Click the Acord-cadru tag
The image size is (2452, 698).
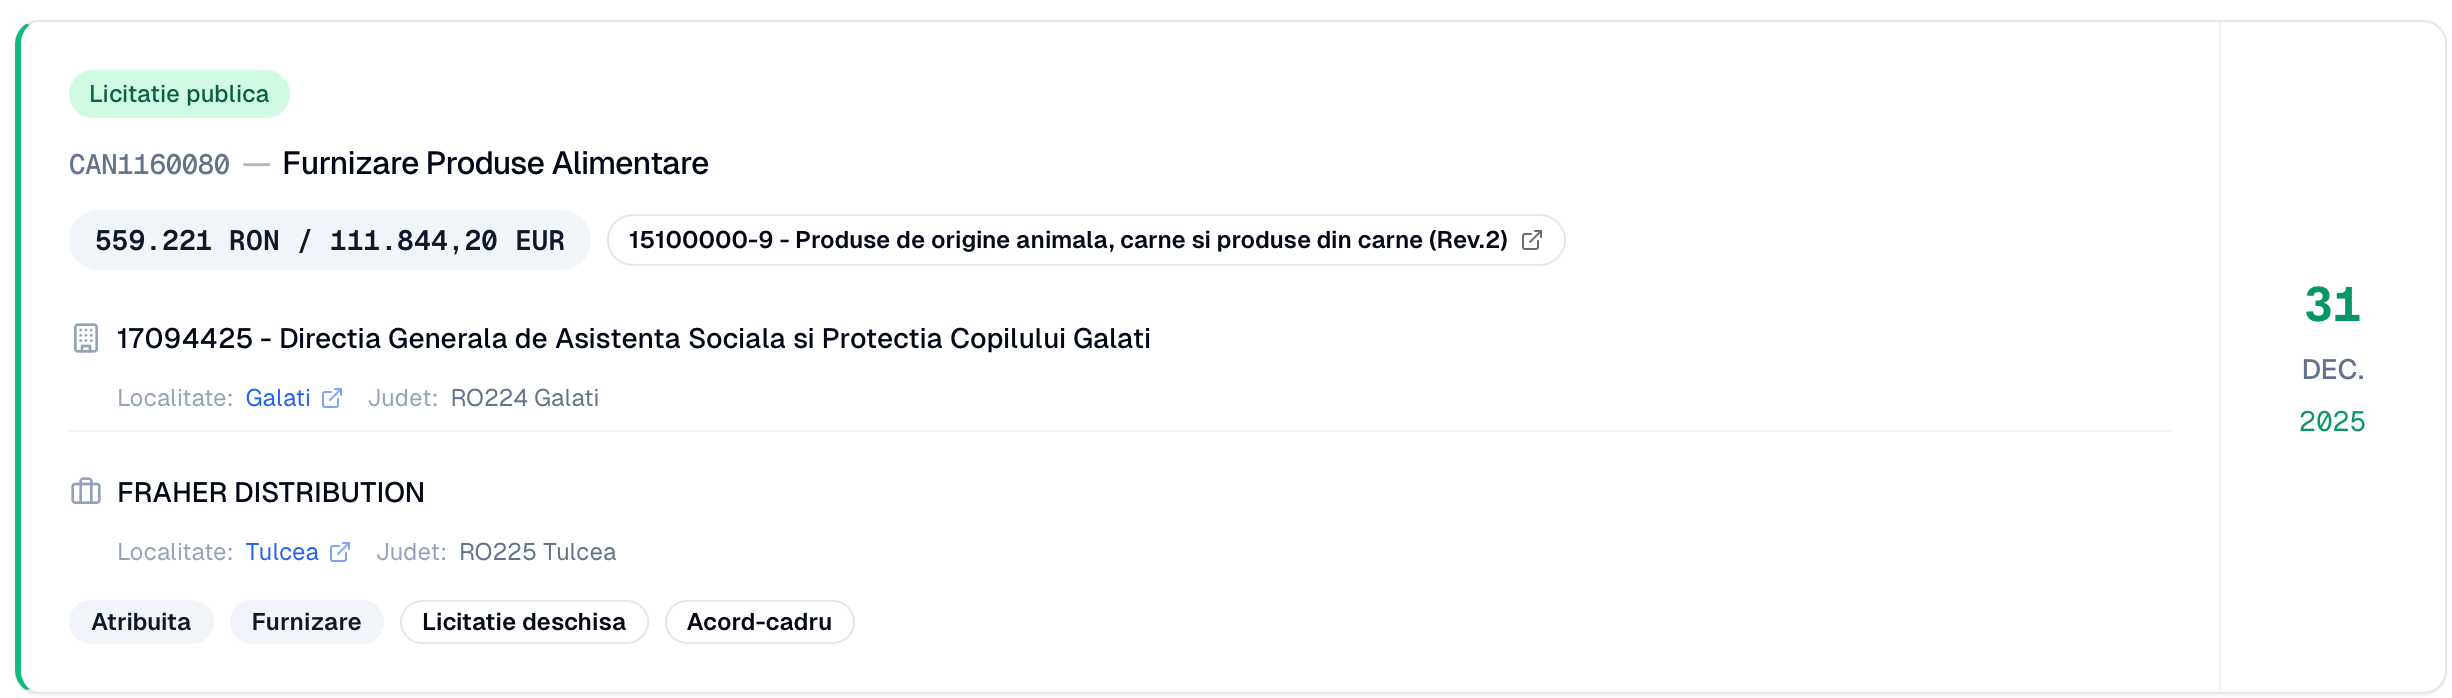pos(759,622)
